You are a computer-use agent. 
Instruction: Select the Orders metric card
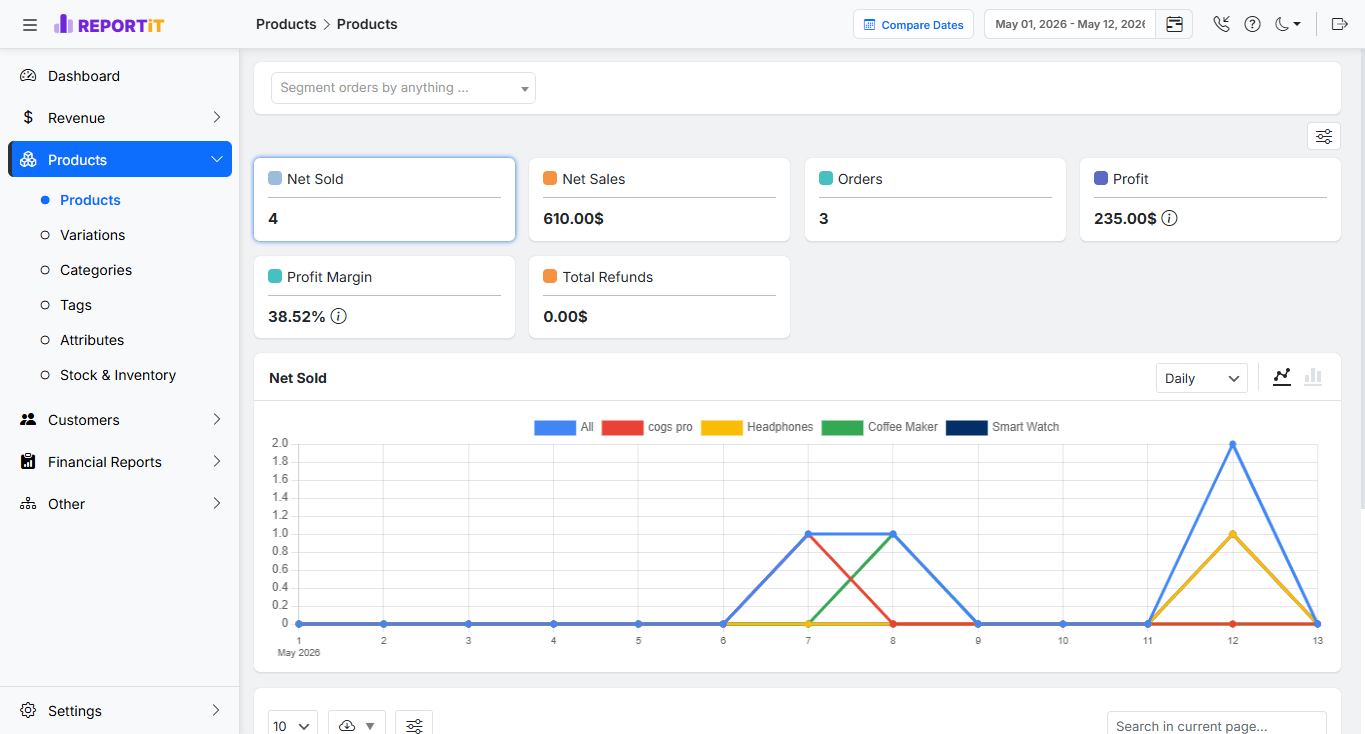point(935,199)
